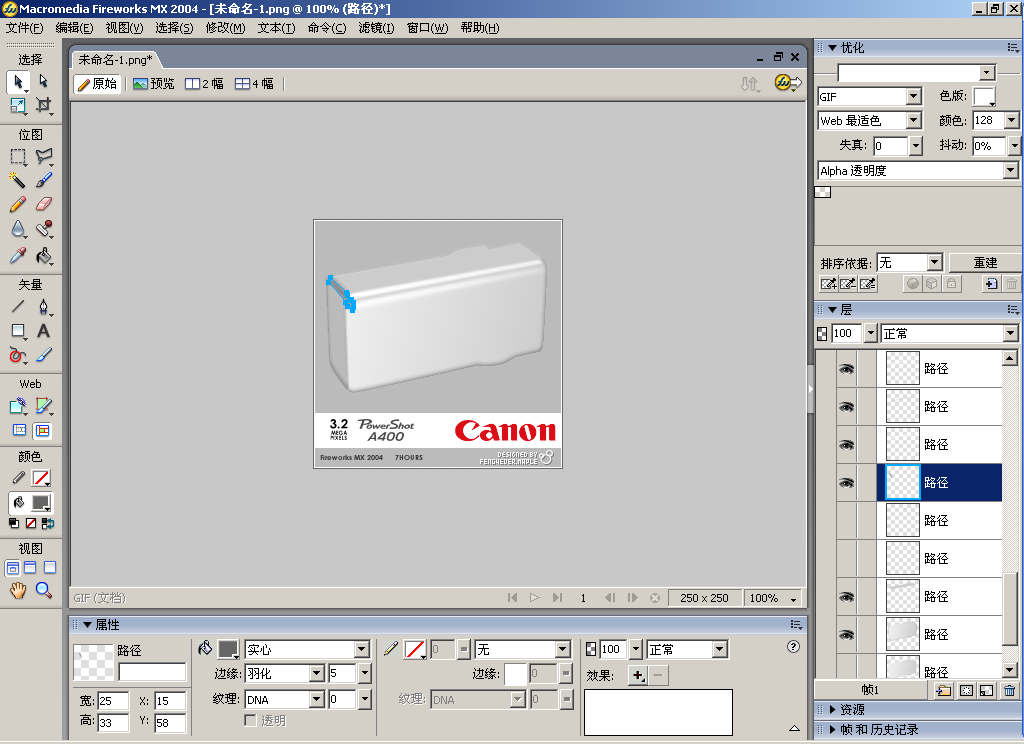Open the Properties panel fill color swatch

pyautogui.click(x=228, y=649)
